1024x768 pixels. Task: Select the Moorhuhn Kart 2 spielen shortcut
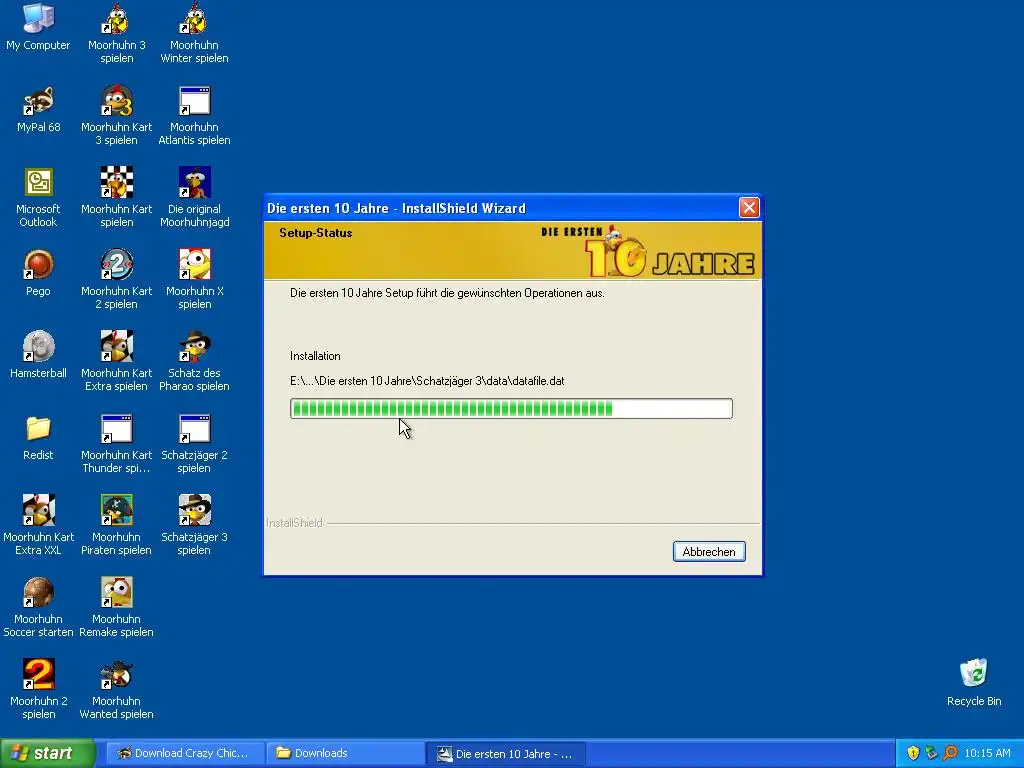(x=116, y=280)
